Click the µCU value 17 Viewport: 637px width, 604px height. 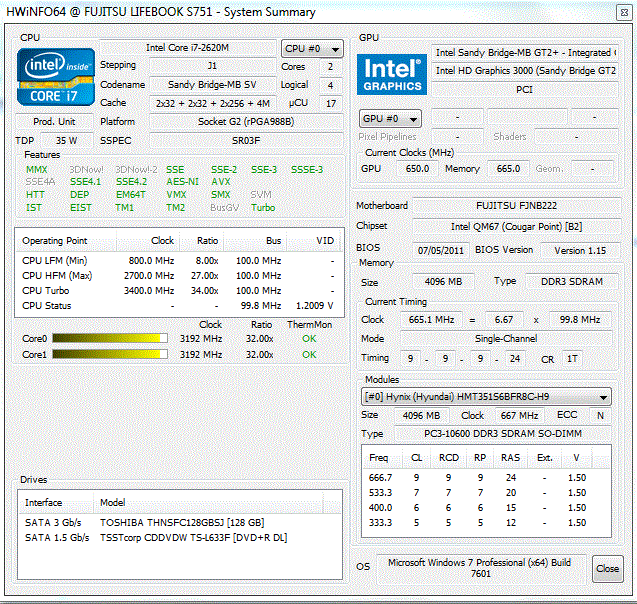tap(330, 104)
